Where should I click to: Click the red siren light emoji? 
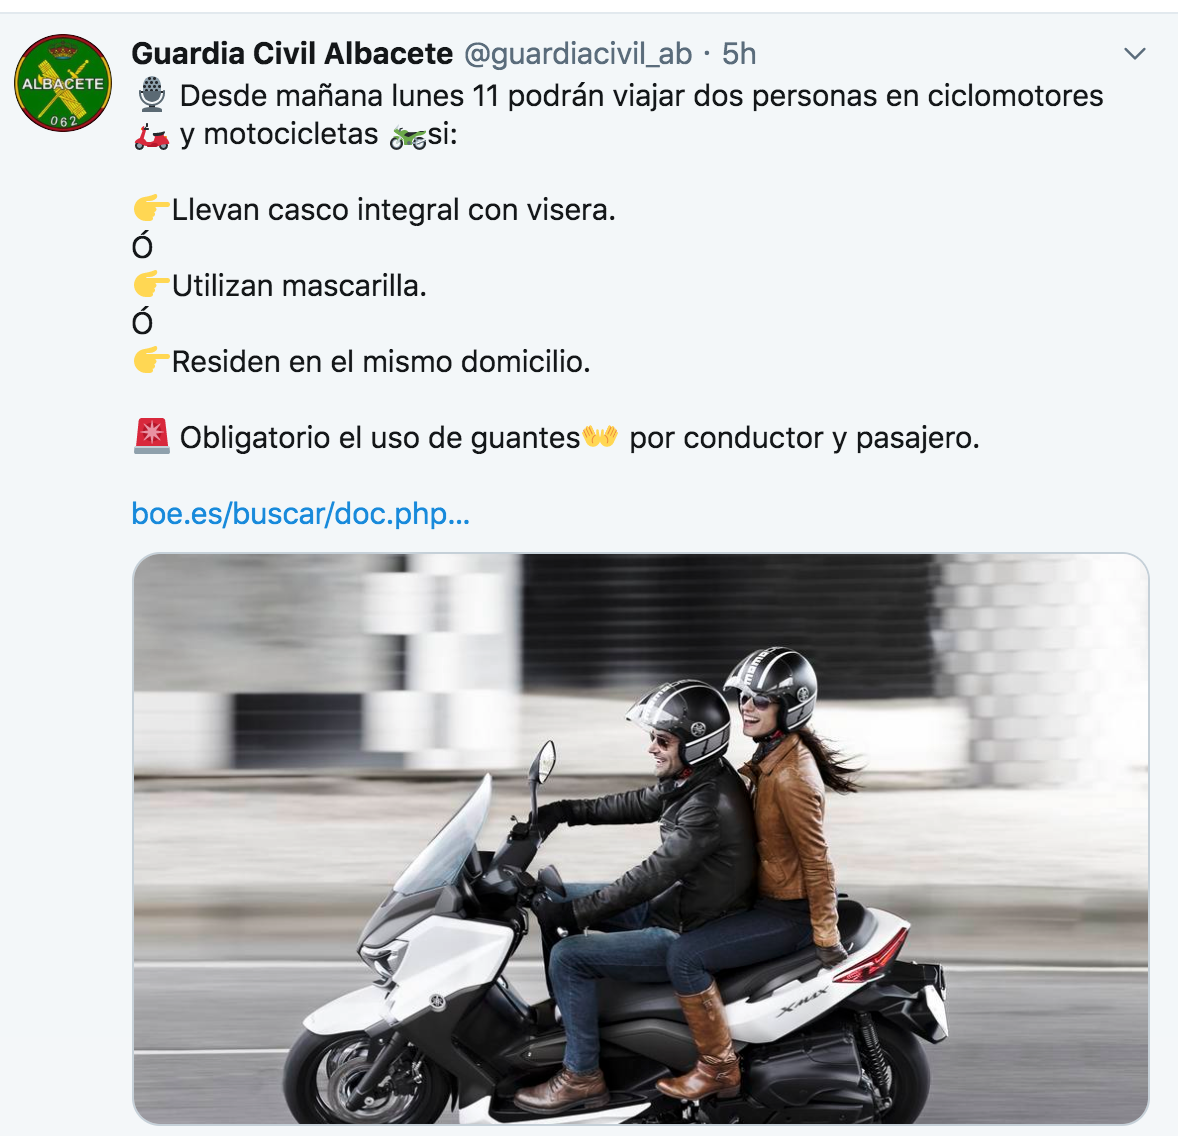coord(152,437)
